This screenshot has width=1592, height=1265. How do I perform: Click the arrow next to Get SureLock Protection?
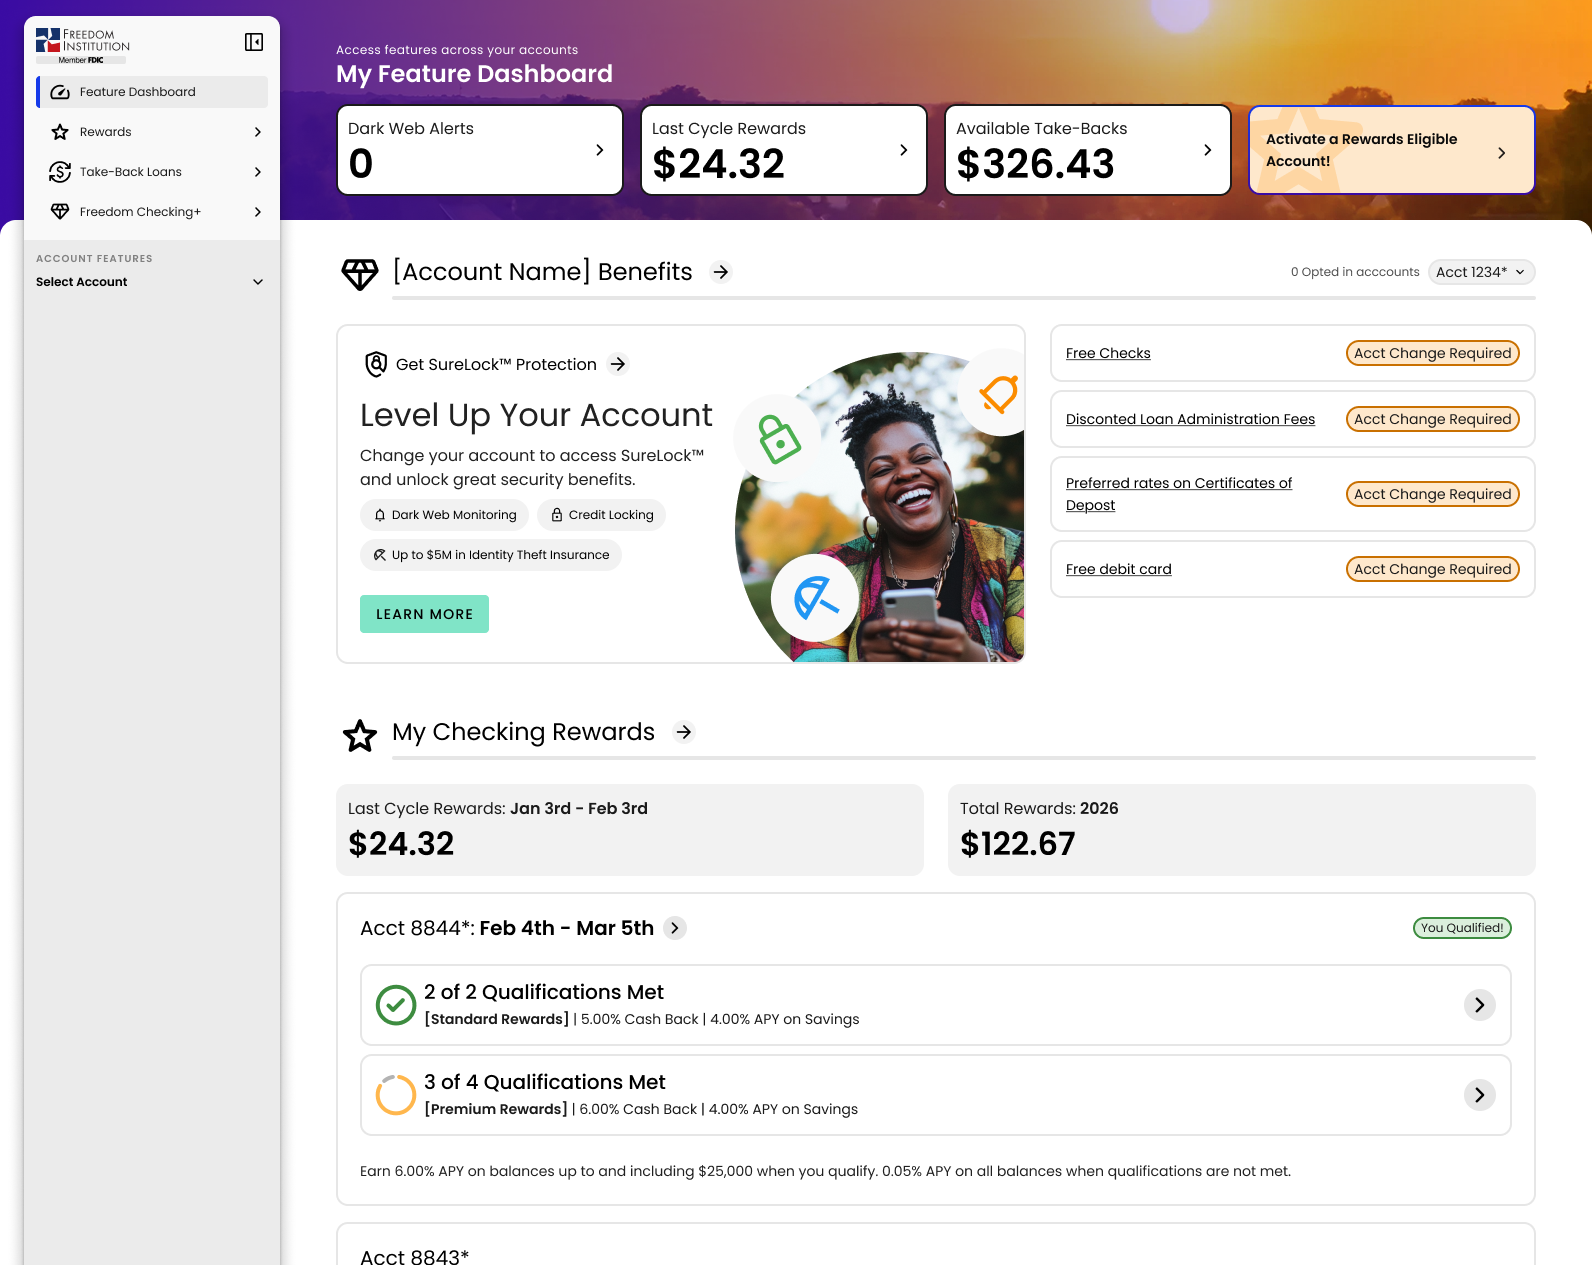tap(618, 364)
